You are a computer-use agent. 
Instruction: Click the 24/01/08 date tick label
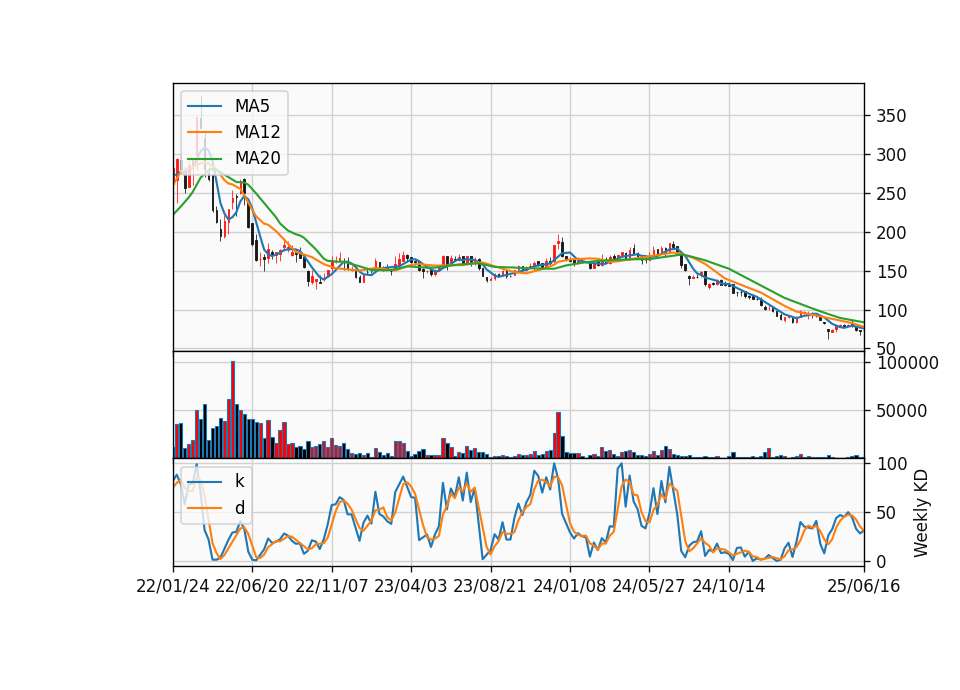569,586
